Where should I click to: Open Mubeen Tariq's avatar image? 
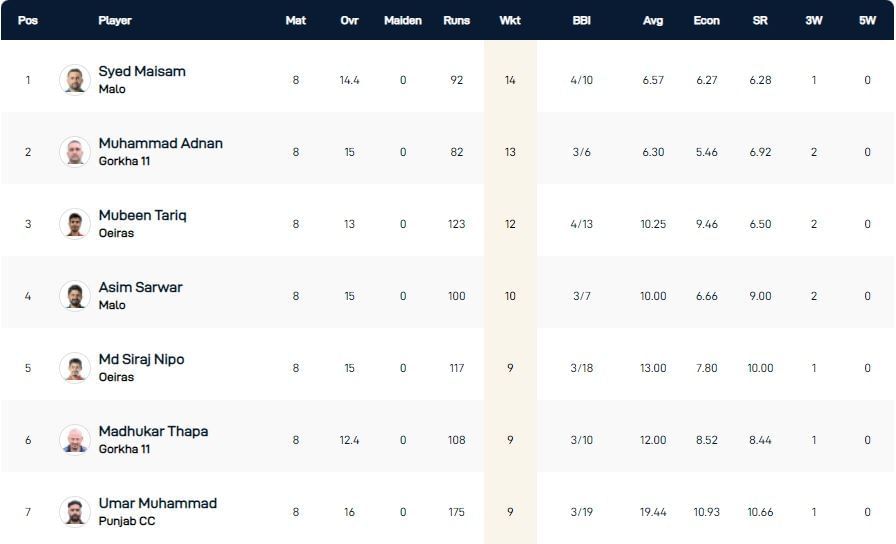click(x=75, y=224)
